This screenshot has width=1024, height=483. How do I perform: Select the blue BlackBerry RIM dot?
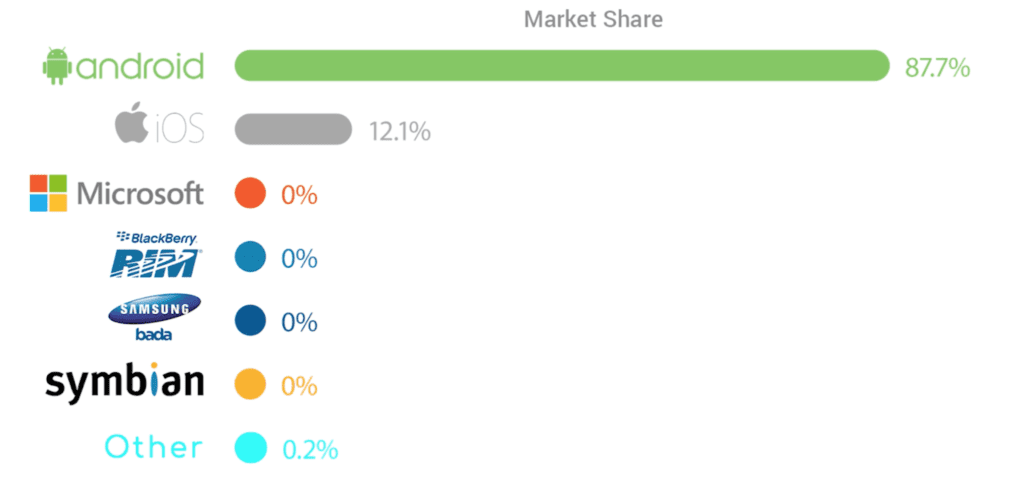tap(250, 257)
